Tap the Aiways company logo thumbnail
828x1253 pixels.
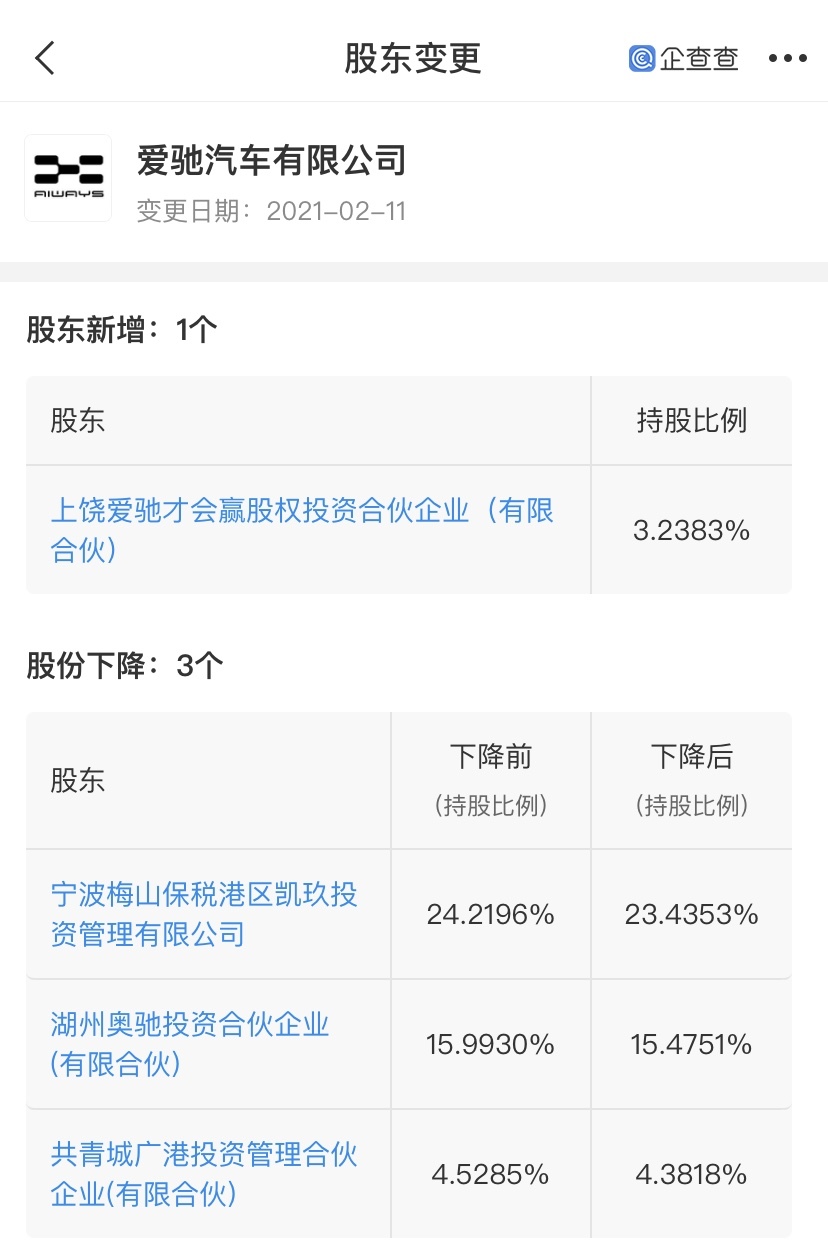pos(68,178)
